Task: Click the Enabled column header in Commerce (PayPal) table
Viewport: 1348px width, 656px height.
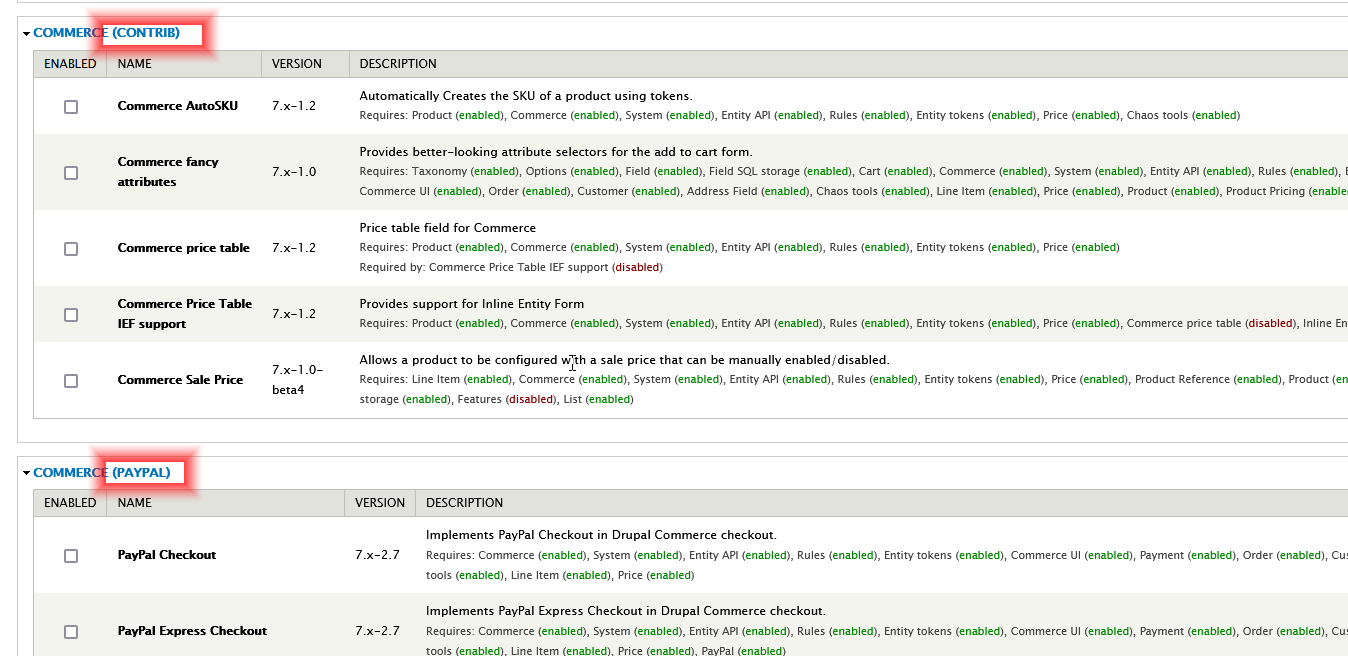Action: [x=70, y=503]
